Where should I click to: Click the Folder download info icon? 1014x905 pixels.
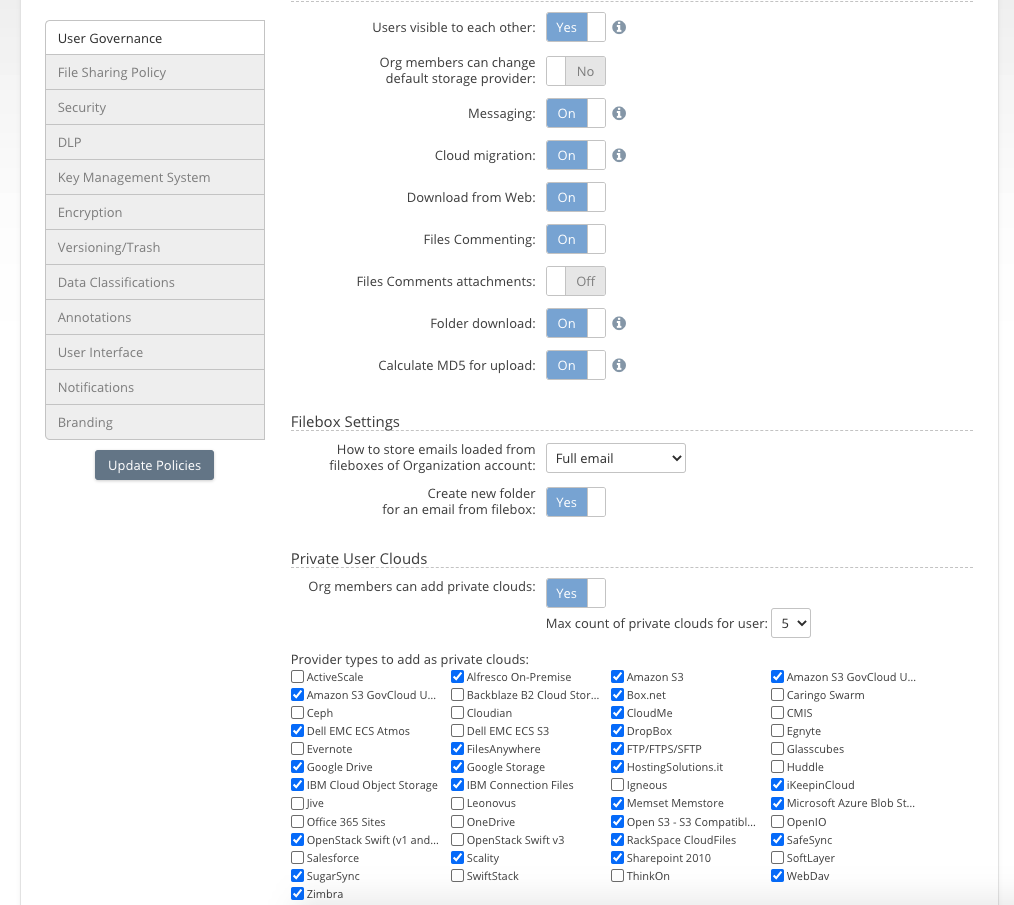pyautogui.click(x=618, y=323)
